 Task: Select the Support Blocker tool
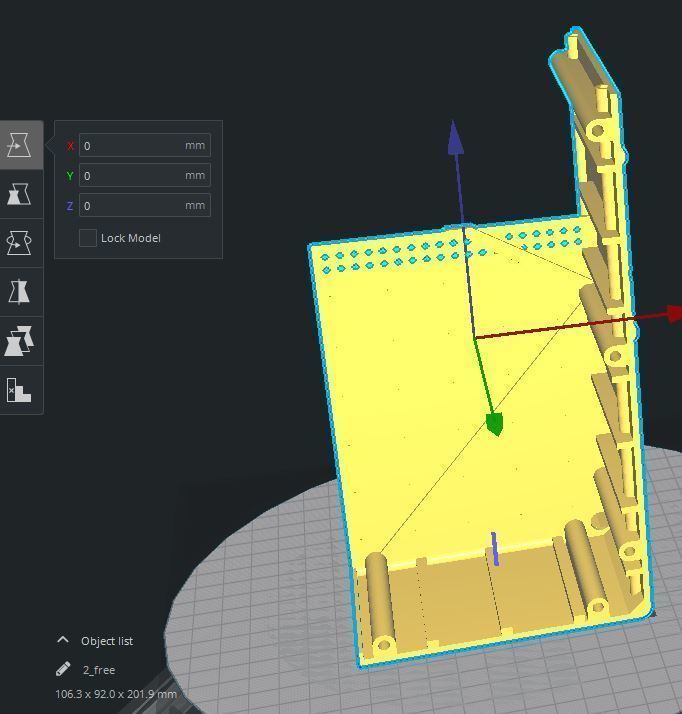pyautogui.click(x=19, y=390)
